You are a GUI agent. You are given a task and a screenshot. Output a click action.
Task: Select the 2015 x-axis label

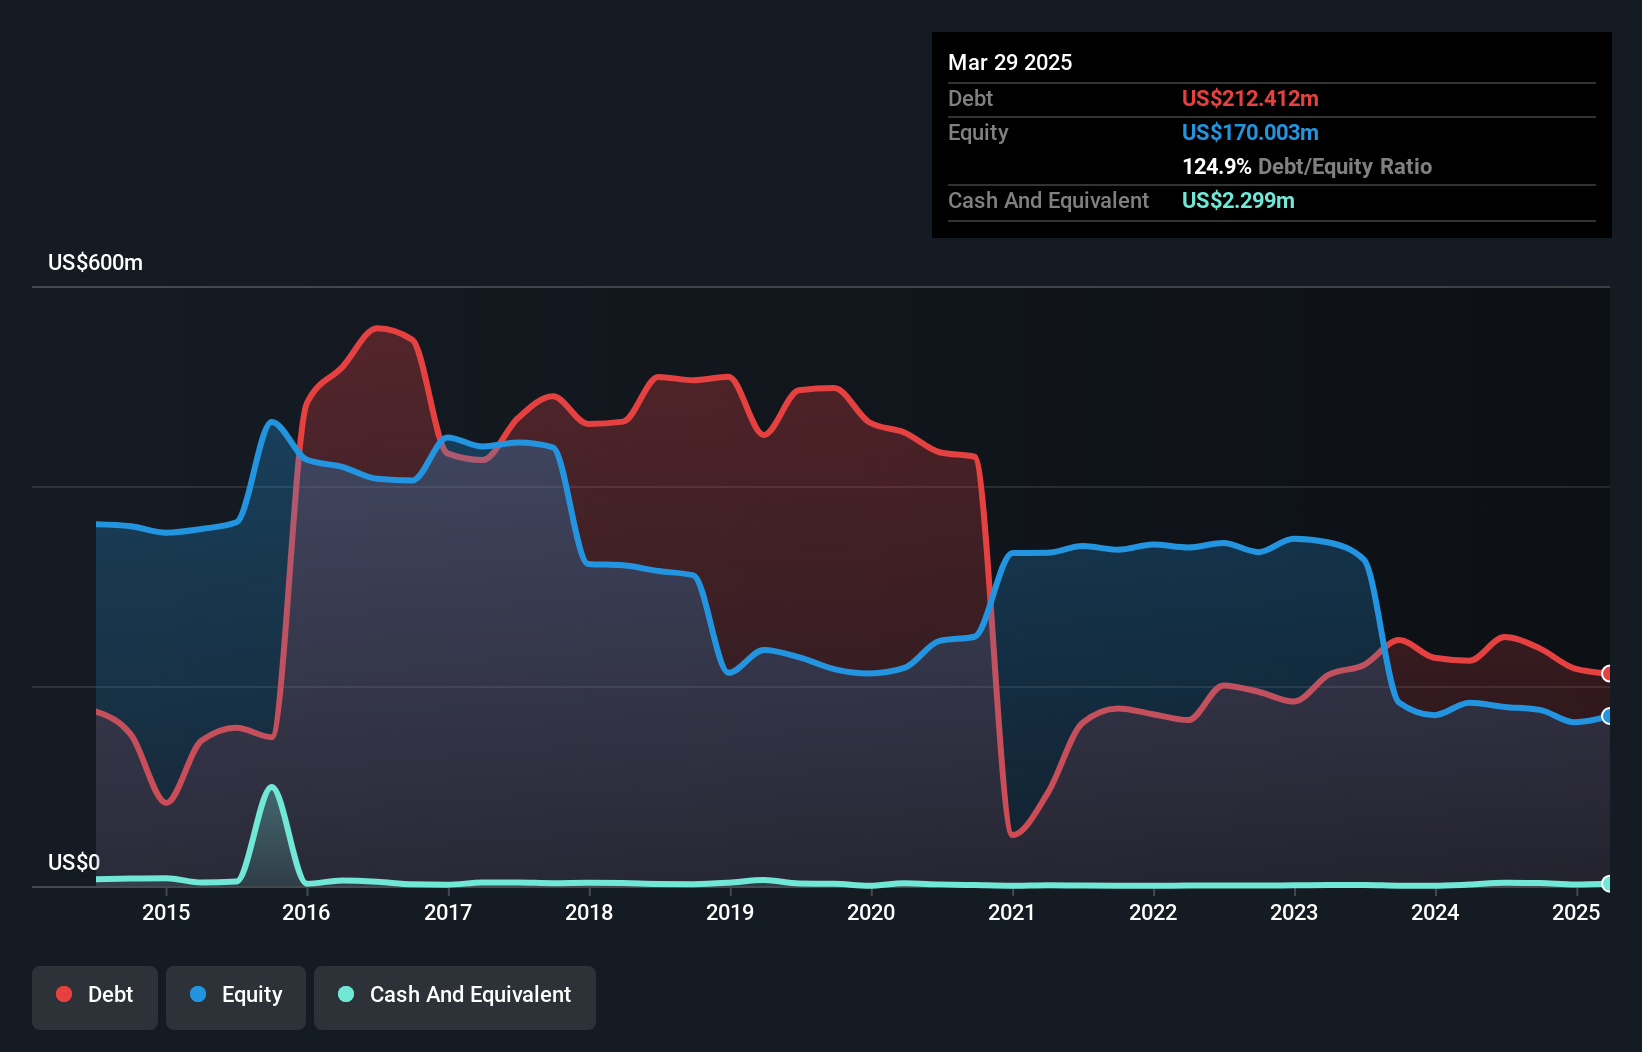pyautogui.click(x=166, y=912)
